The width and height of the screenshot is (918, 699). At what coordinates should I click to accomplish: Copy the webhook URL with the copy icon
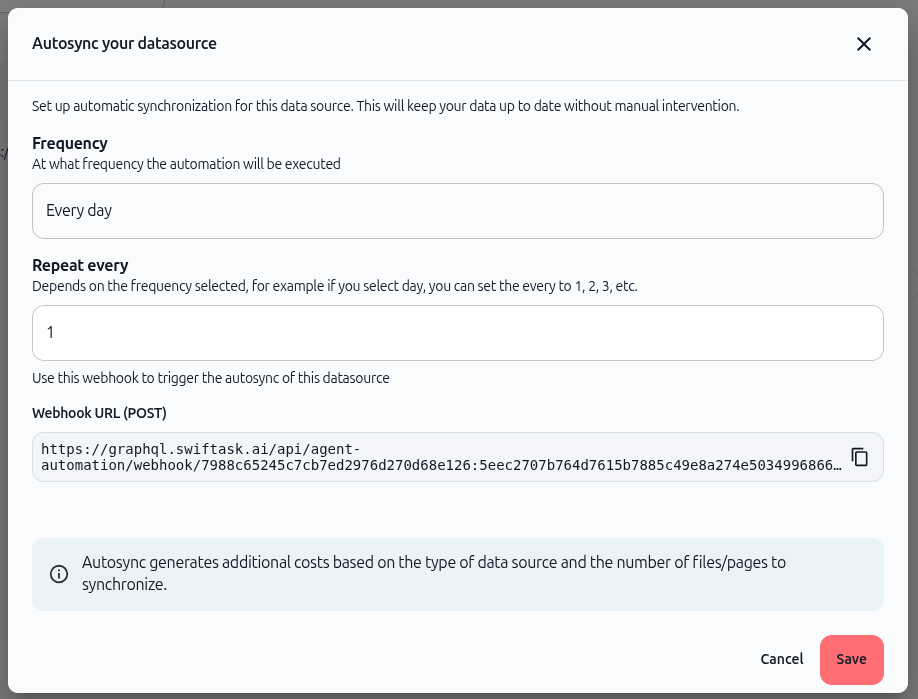[x=859, y=457]
